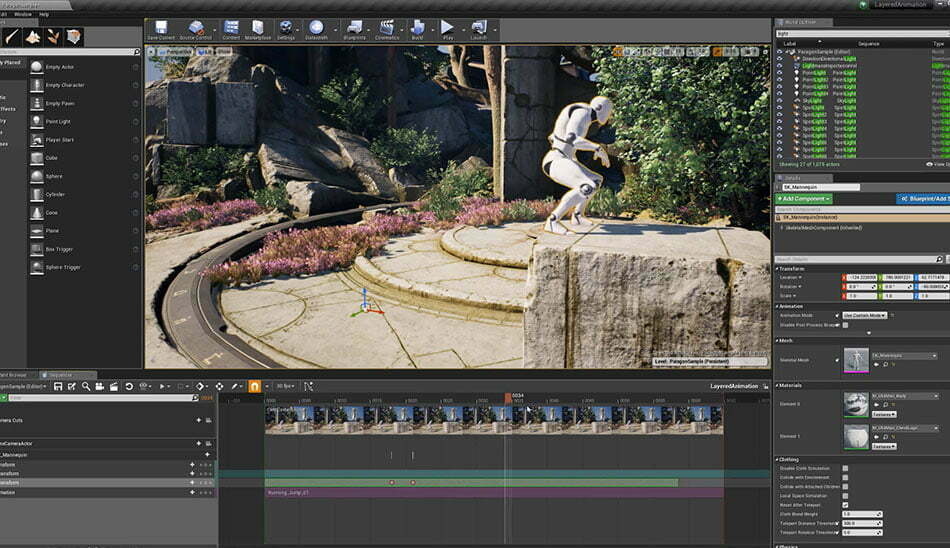Click Textures button under Element 0

click(884, 414)
